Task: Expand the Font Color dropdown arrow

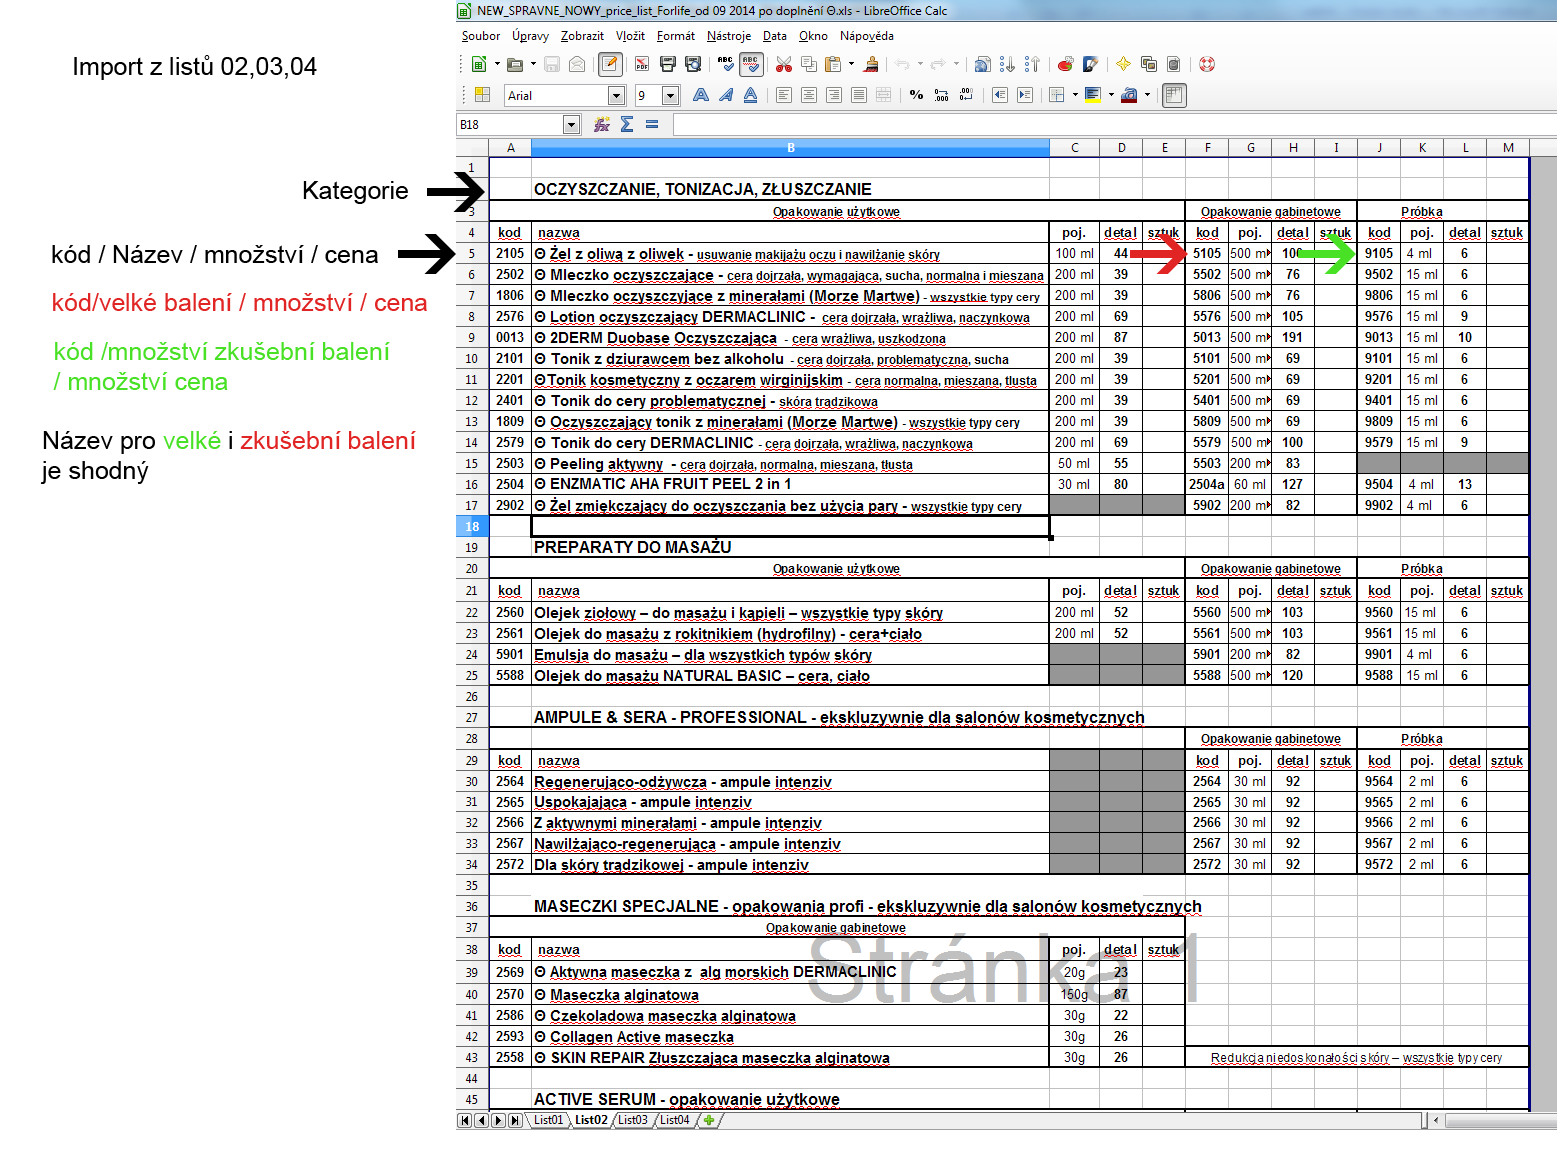Action: click(x=1147, y=95)
